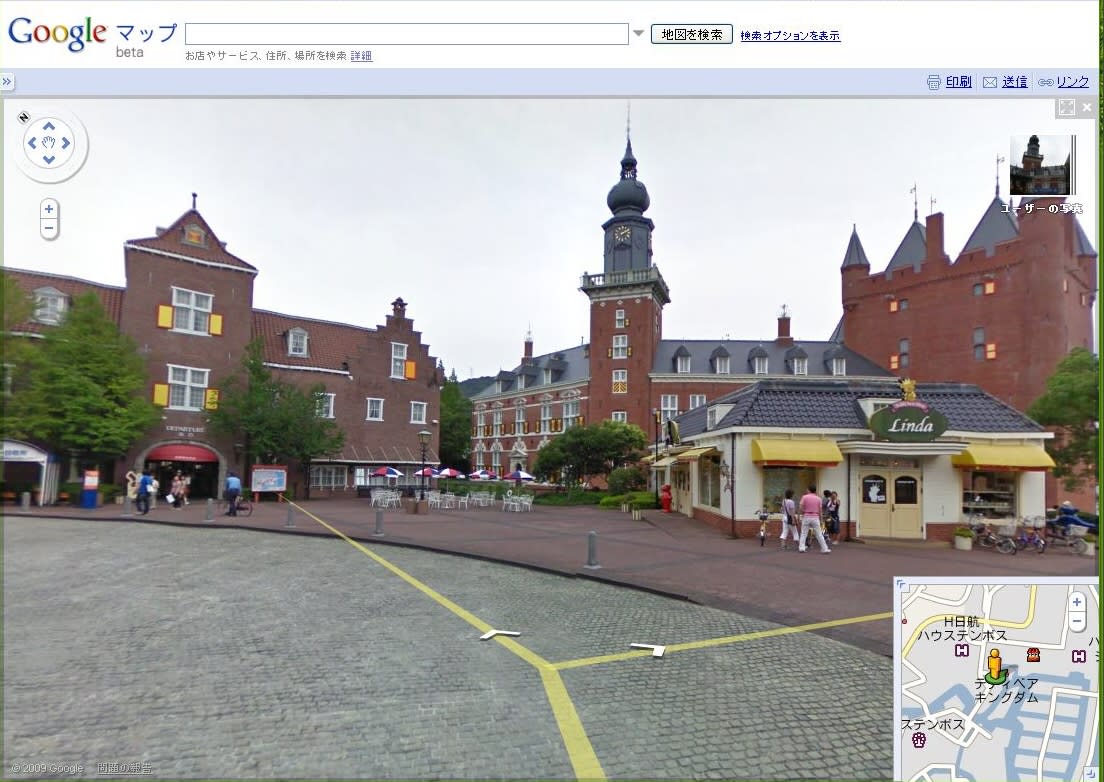Open the user photo thumbnail
The height and width of the screenshot is (782, 1104).
(1040, 165)
